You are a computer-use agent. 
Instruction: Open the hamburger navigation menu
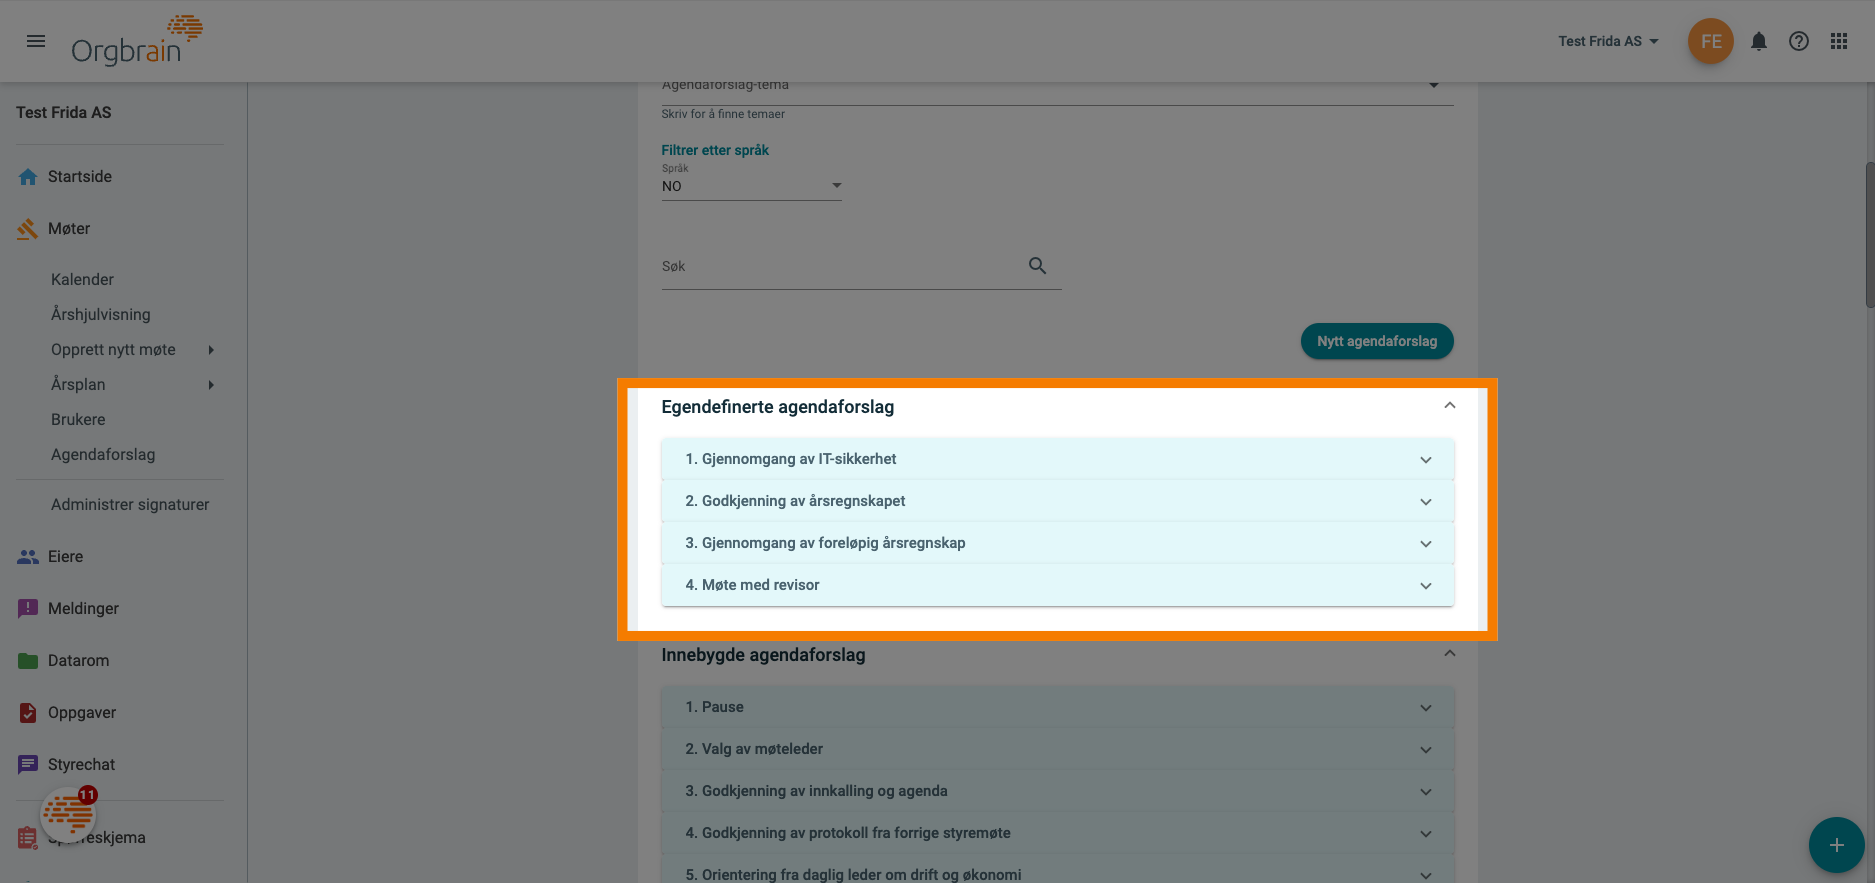pyautogui.click(x=36, y=41)
